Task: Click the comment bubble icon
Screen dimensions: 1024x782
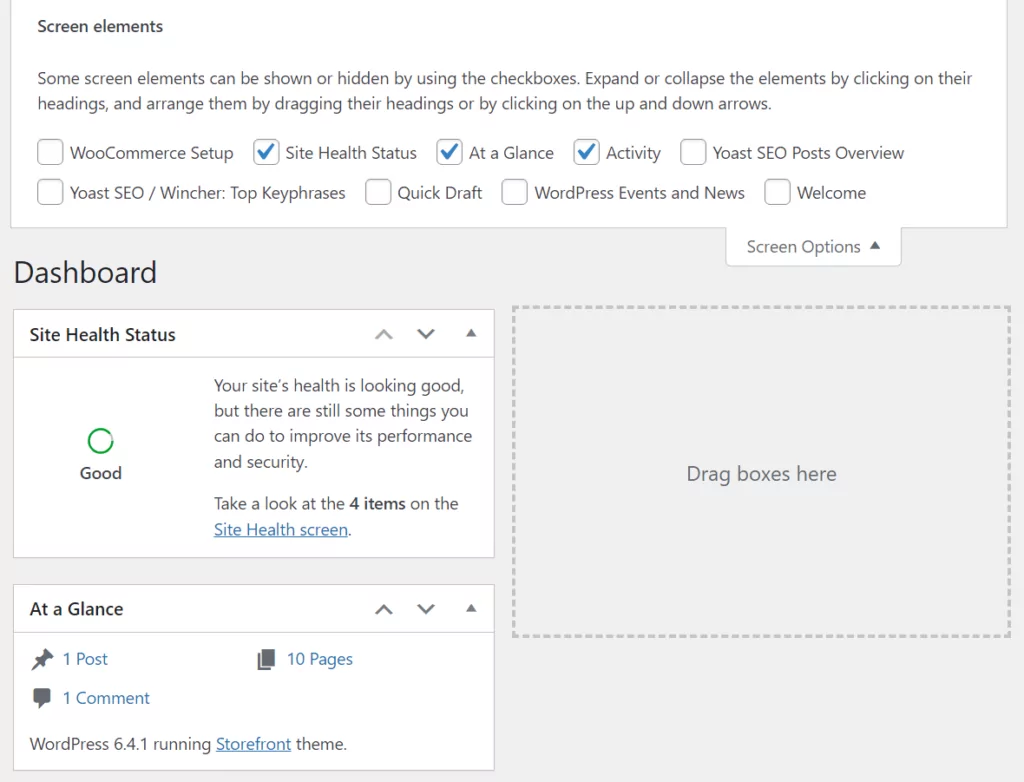Action: click(x=41, y=698)
